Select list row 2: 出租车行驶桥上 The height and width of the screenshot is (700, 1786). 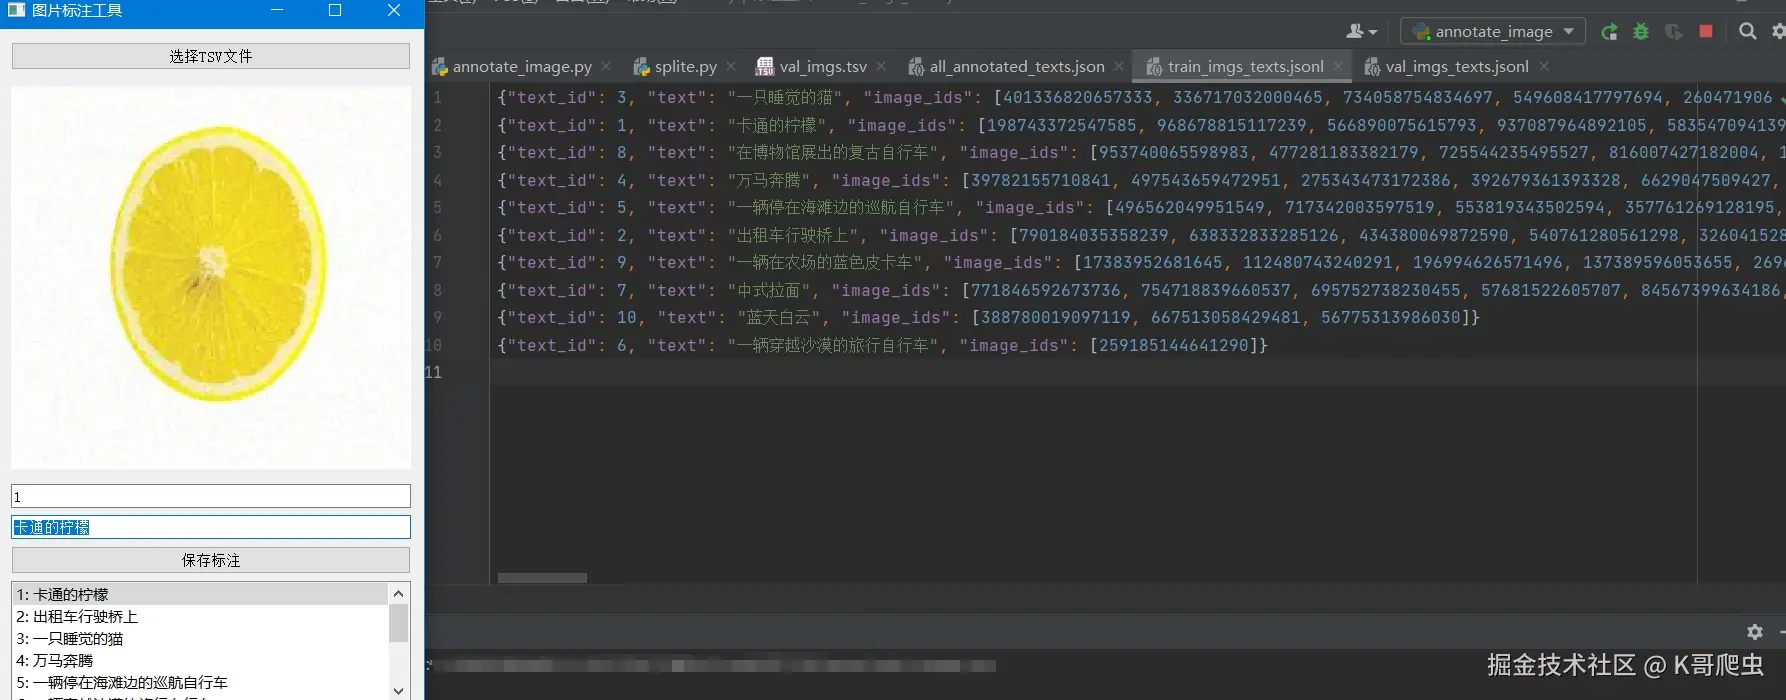[200, 616]
